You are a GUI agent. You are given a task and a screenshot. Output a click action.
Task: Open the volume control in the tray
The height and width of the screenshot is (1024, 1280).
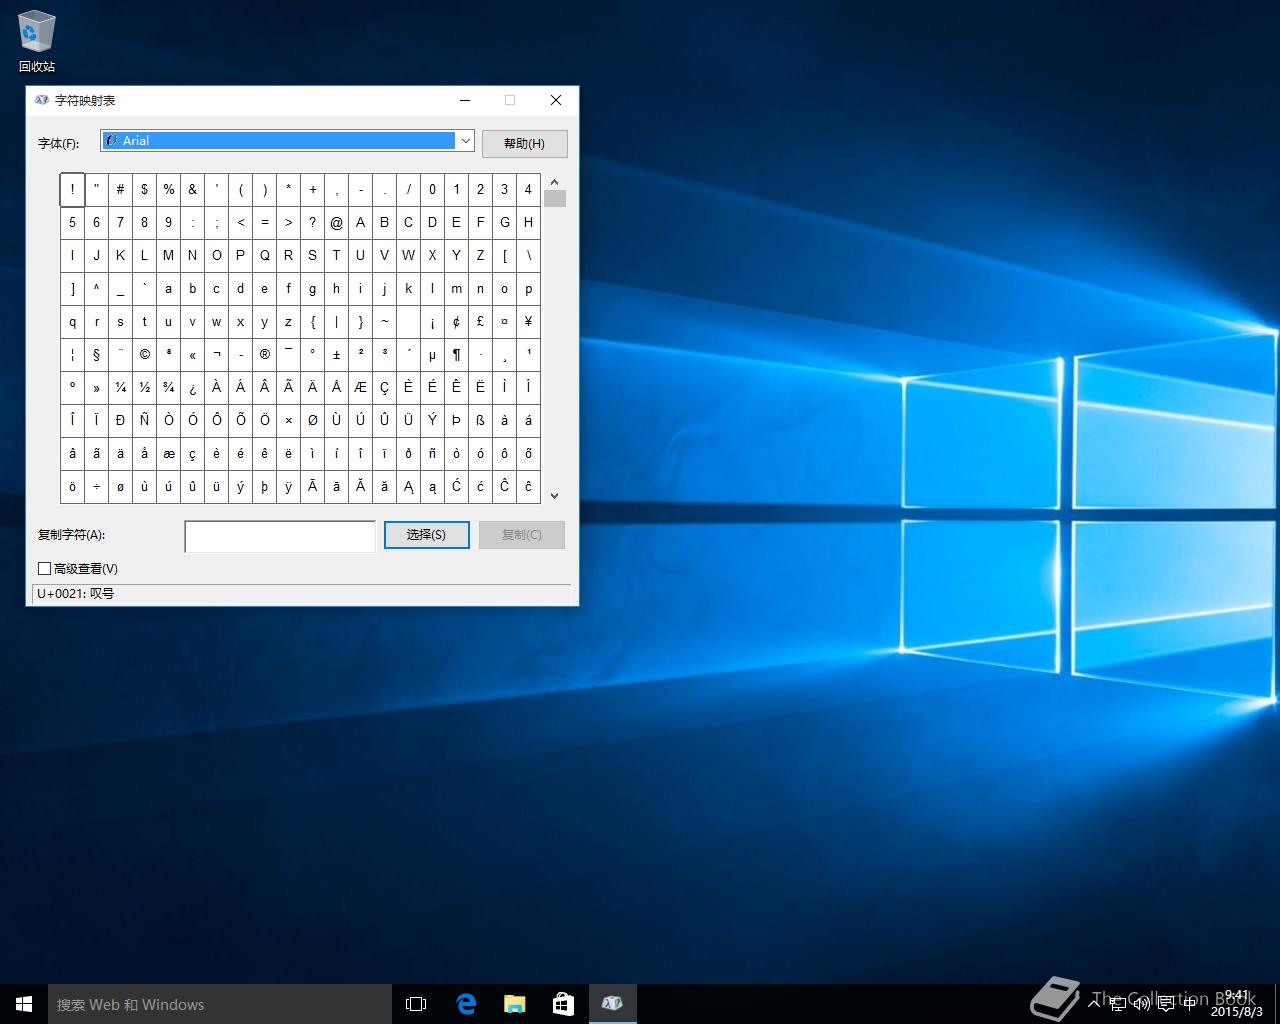point(1141,1004)
